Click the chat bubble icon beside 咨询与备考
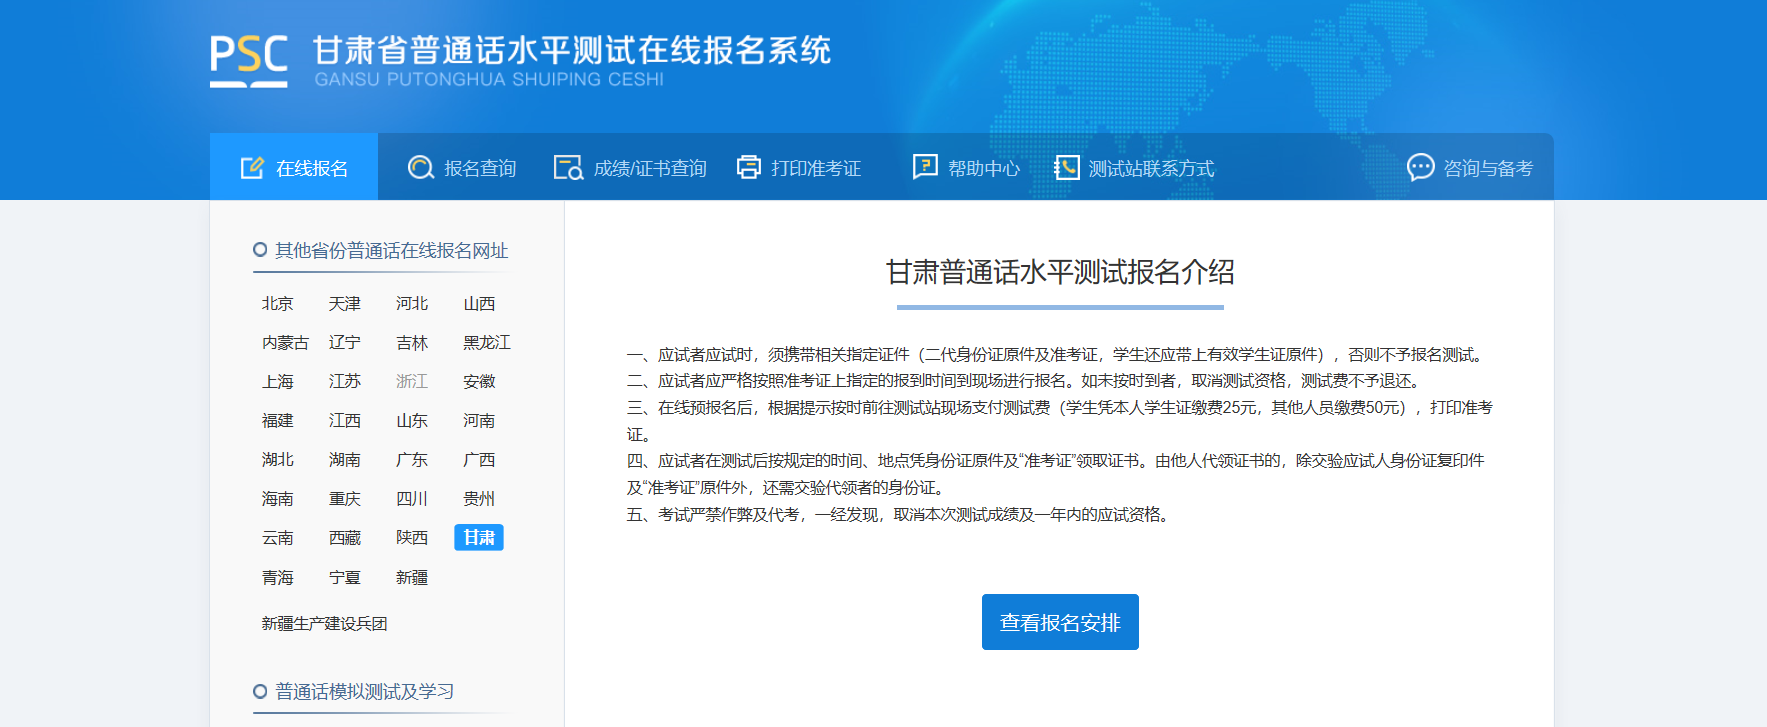 [1420, 167]
